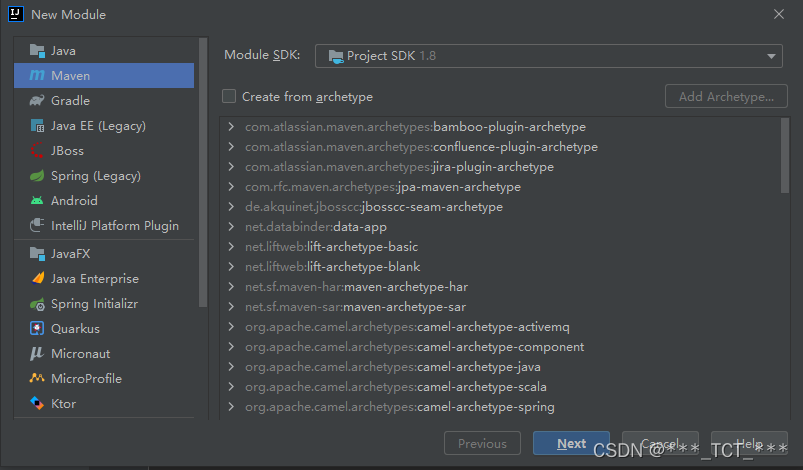Pick Ktor module type label
The image size is (803, 470).
point(64,403)
